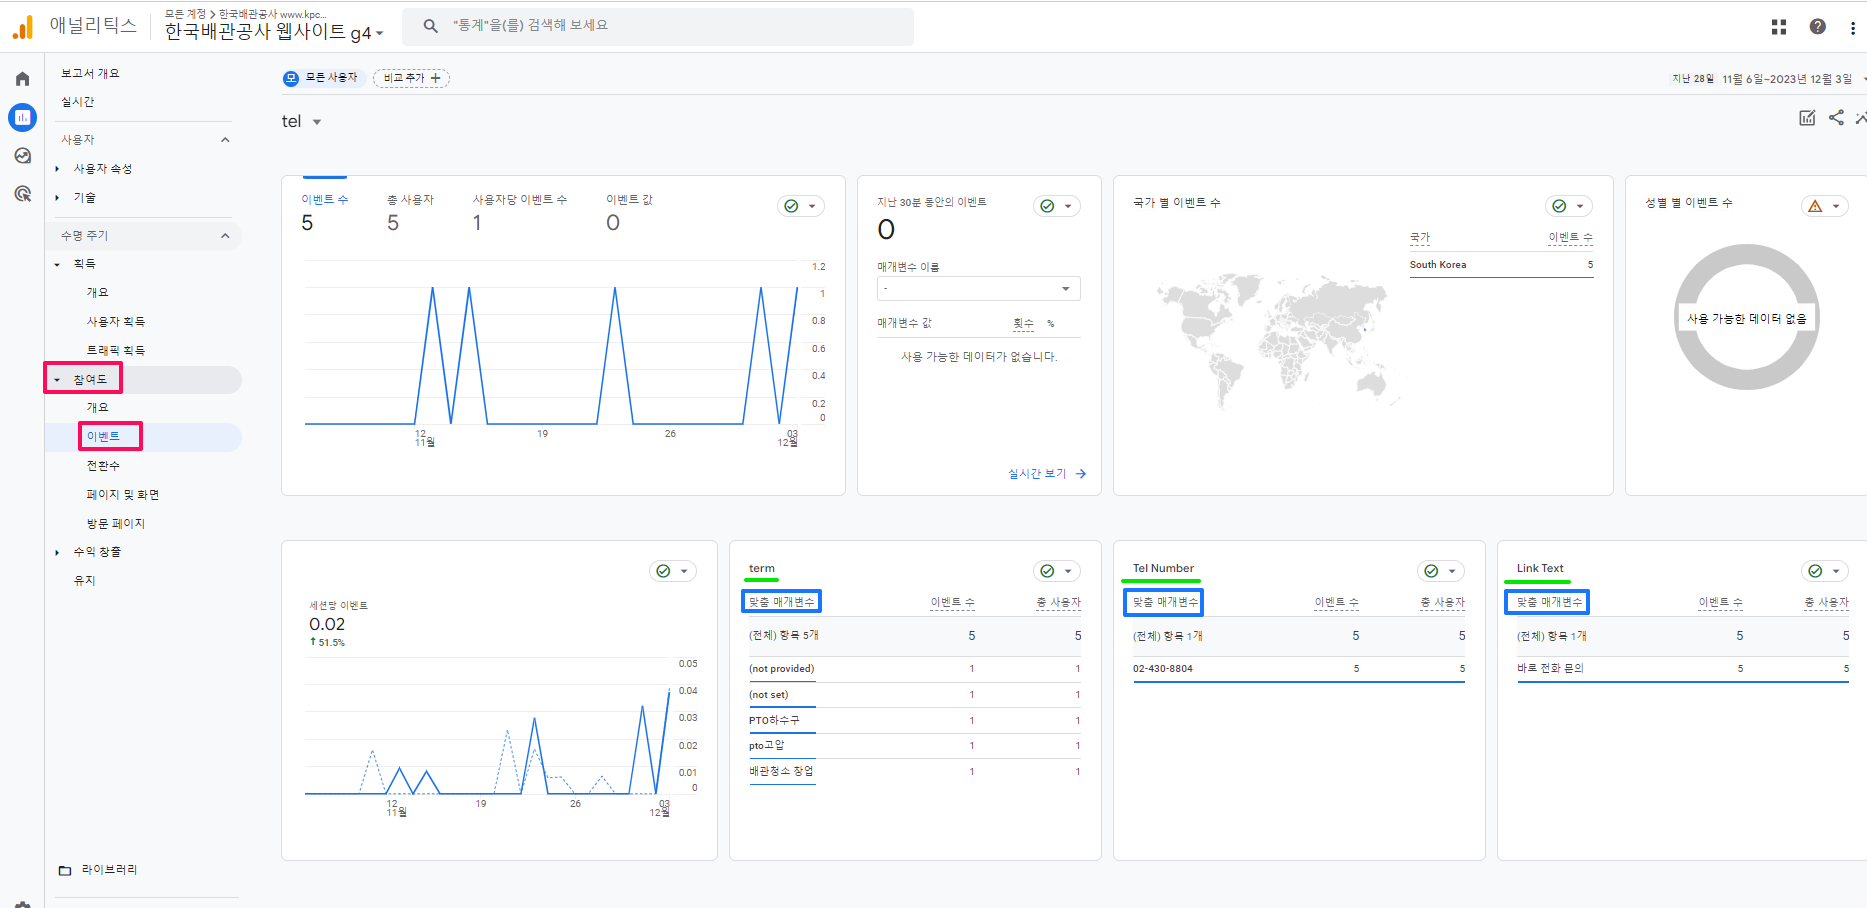
Task: Collapse the 사용자 section chevron
Action: point(225,140)
